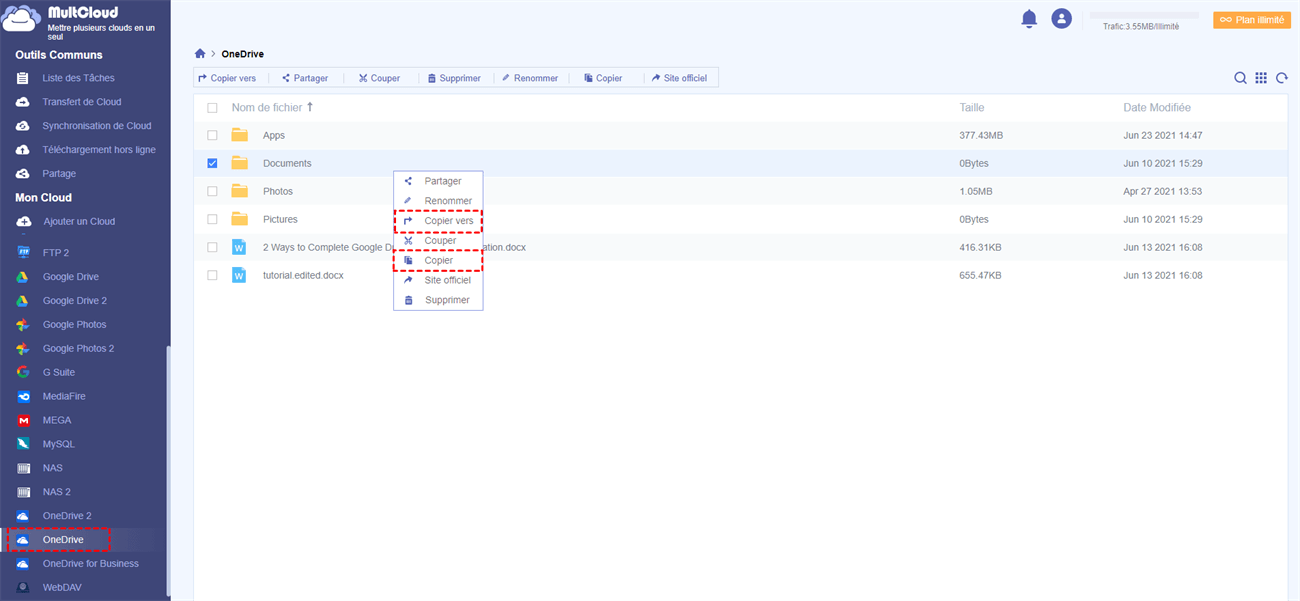Open Liste des Tâches

(78, 78)
